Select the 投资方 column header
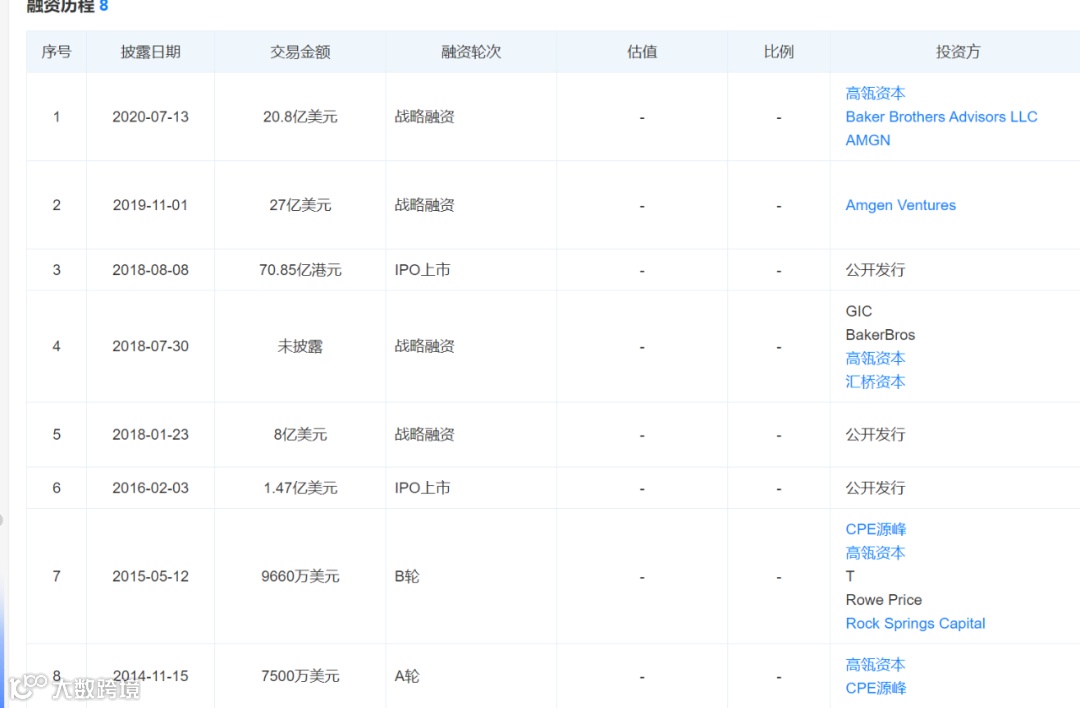Viewport: 1080px width, 708px height. [x=957, y=52]
